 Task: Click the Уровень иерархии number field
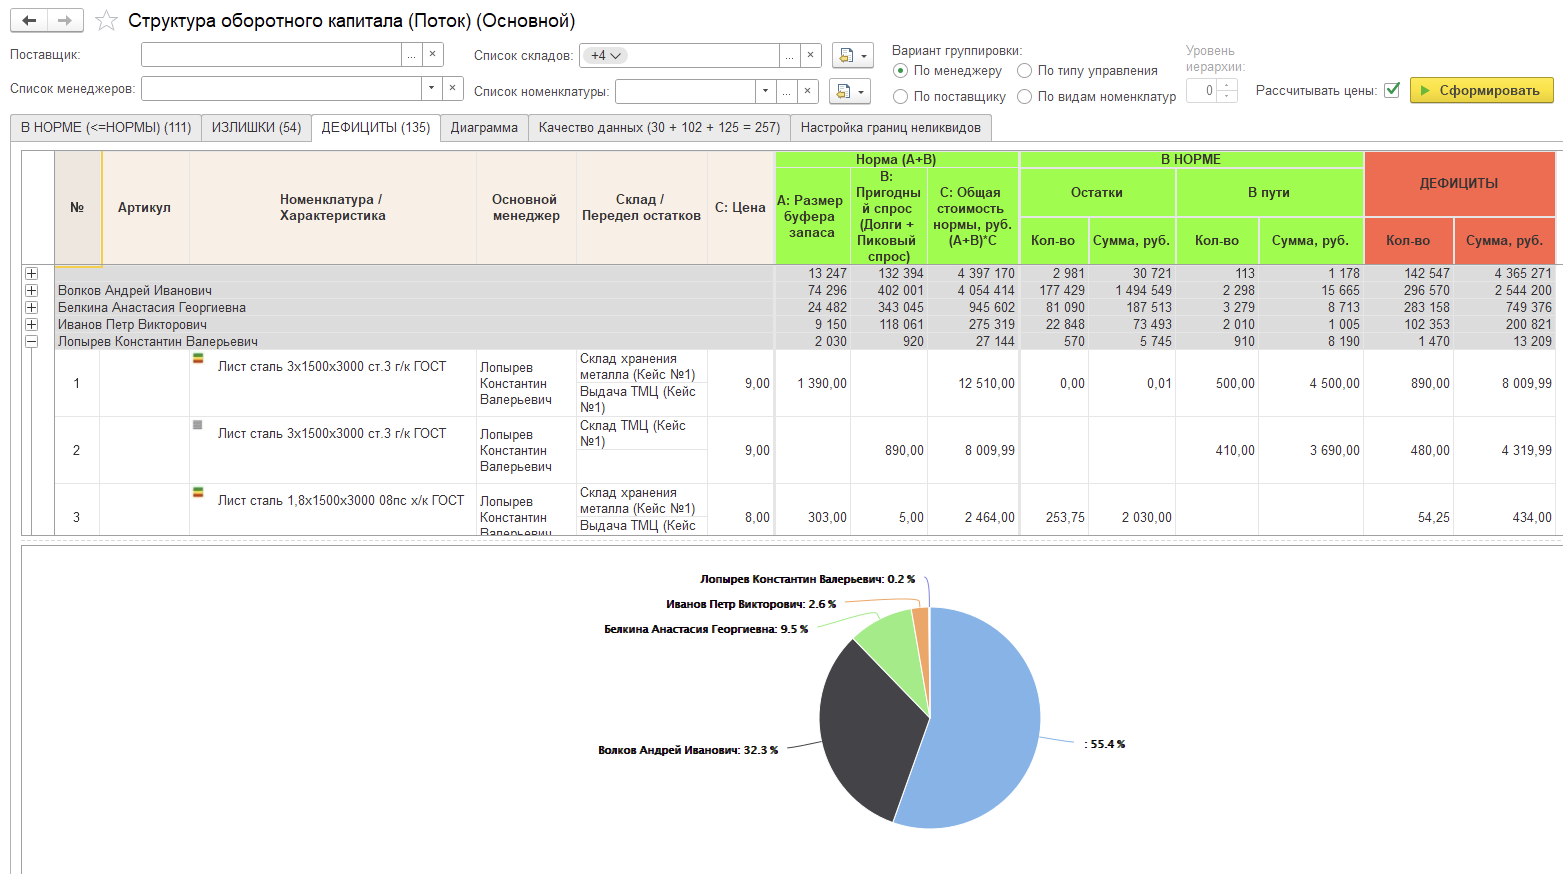pyautogui.click(x=1203, y=91)
